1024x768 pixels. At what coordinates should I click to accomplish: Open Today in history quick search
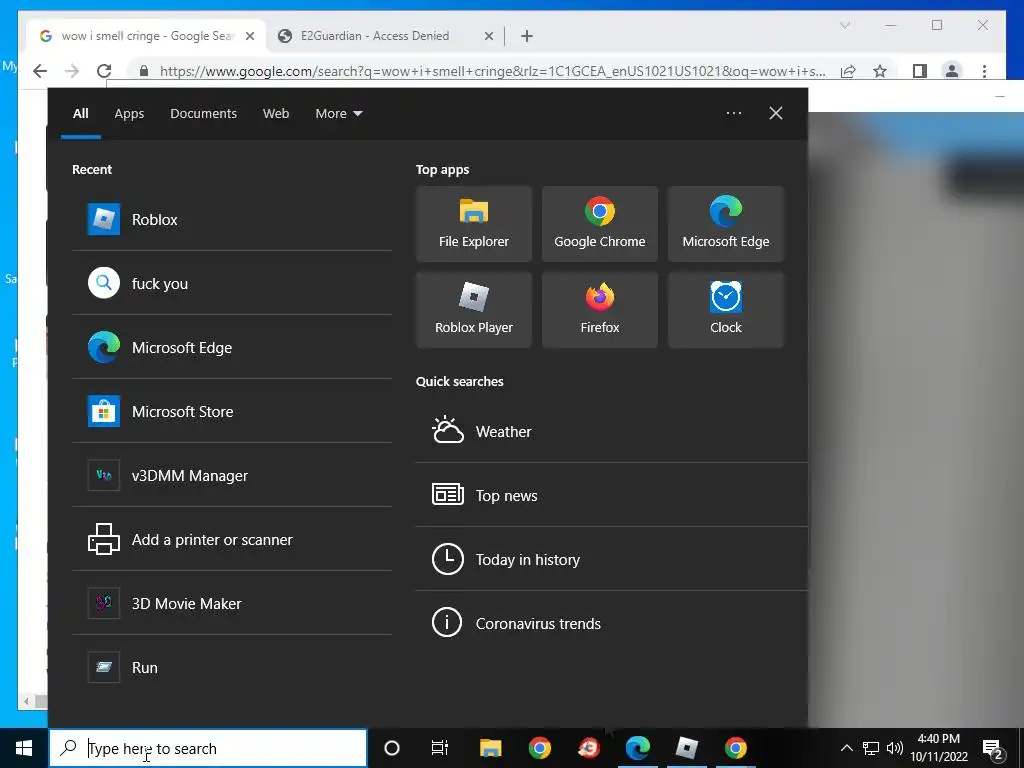(x=611, y=559)
